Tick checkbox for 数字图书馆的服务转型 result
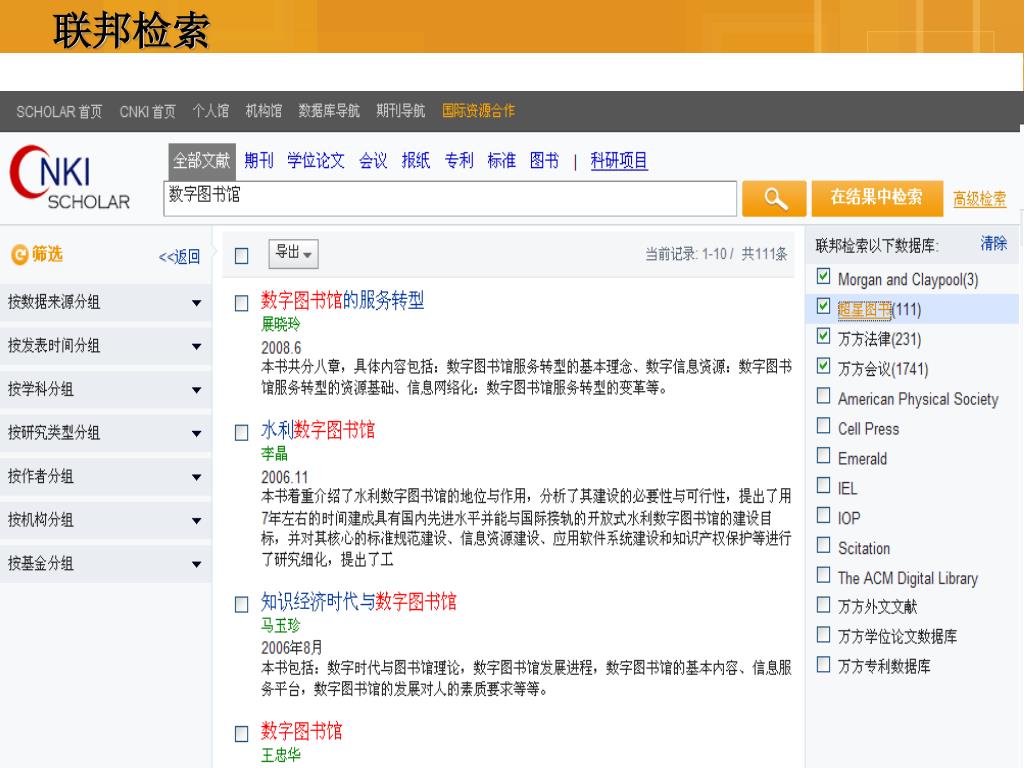Screen dimensions: 1024x768 242,303
